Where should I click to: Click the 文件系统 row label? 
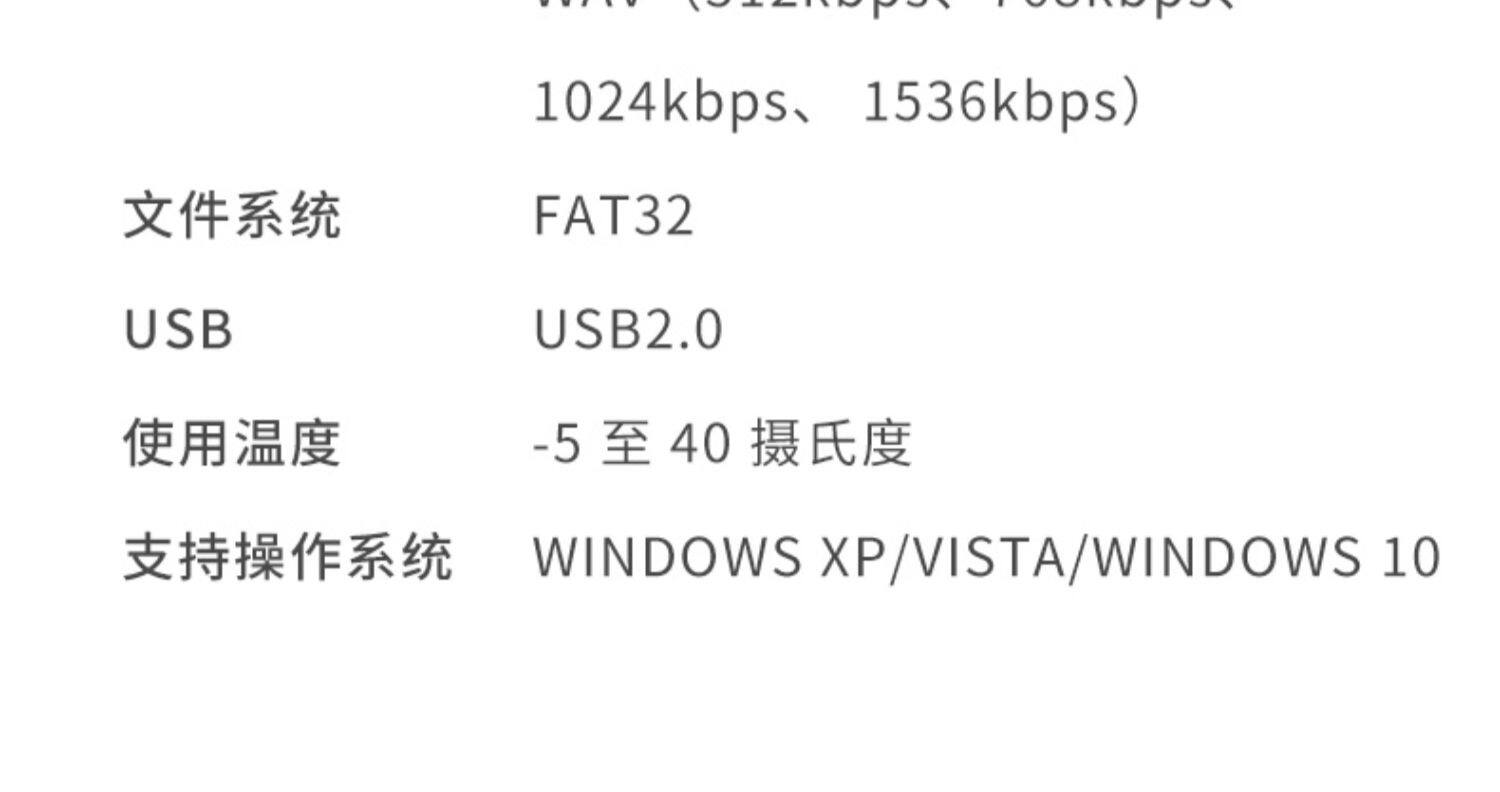[232, 216]
